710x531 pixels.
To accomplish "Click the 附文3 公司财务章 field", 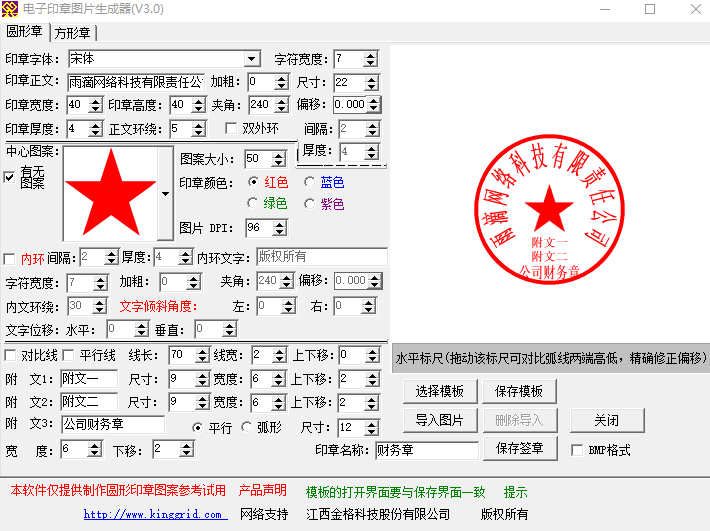I will [113, 425].
